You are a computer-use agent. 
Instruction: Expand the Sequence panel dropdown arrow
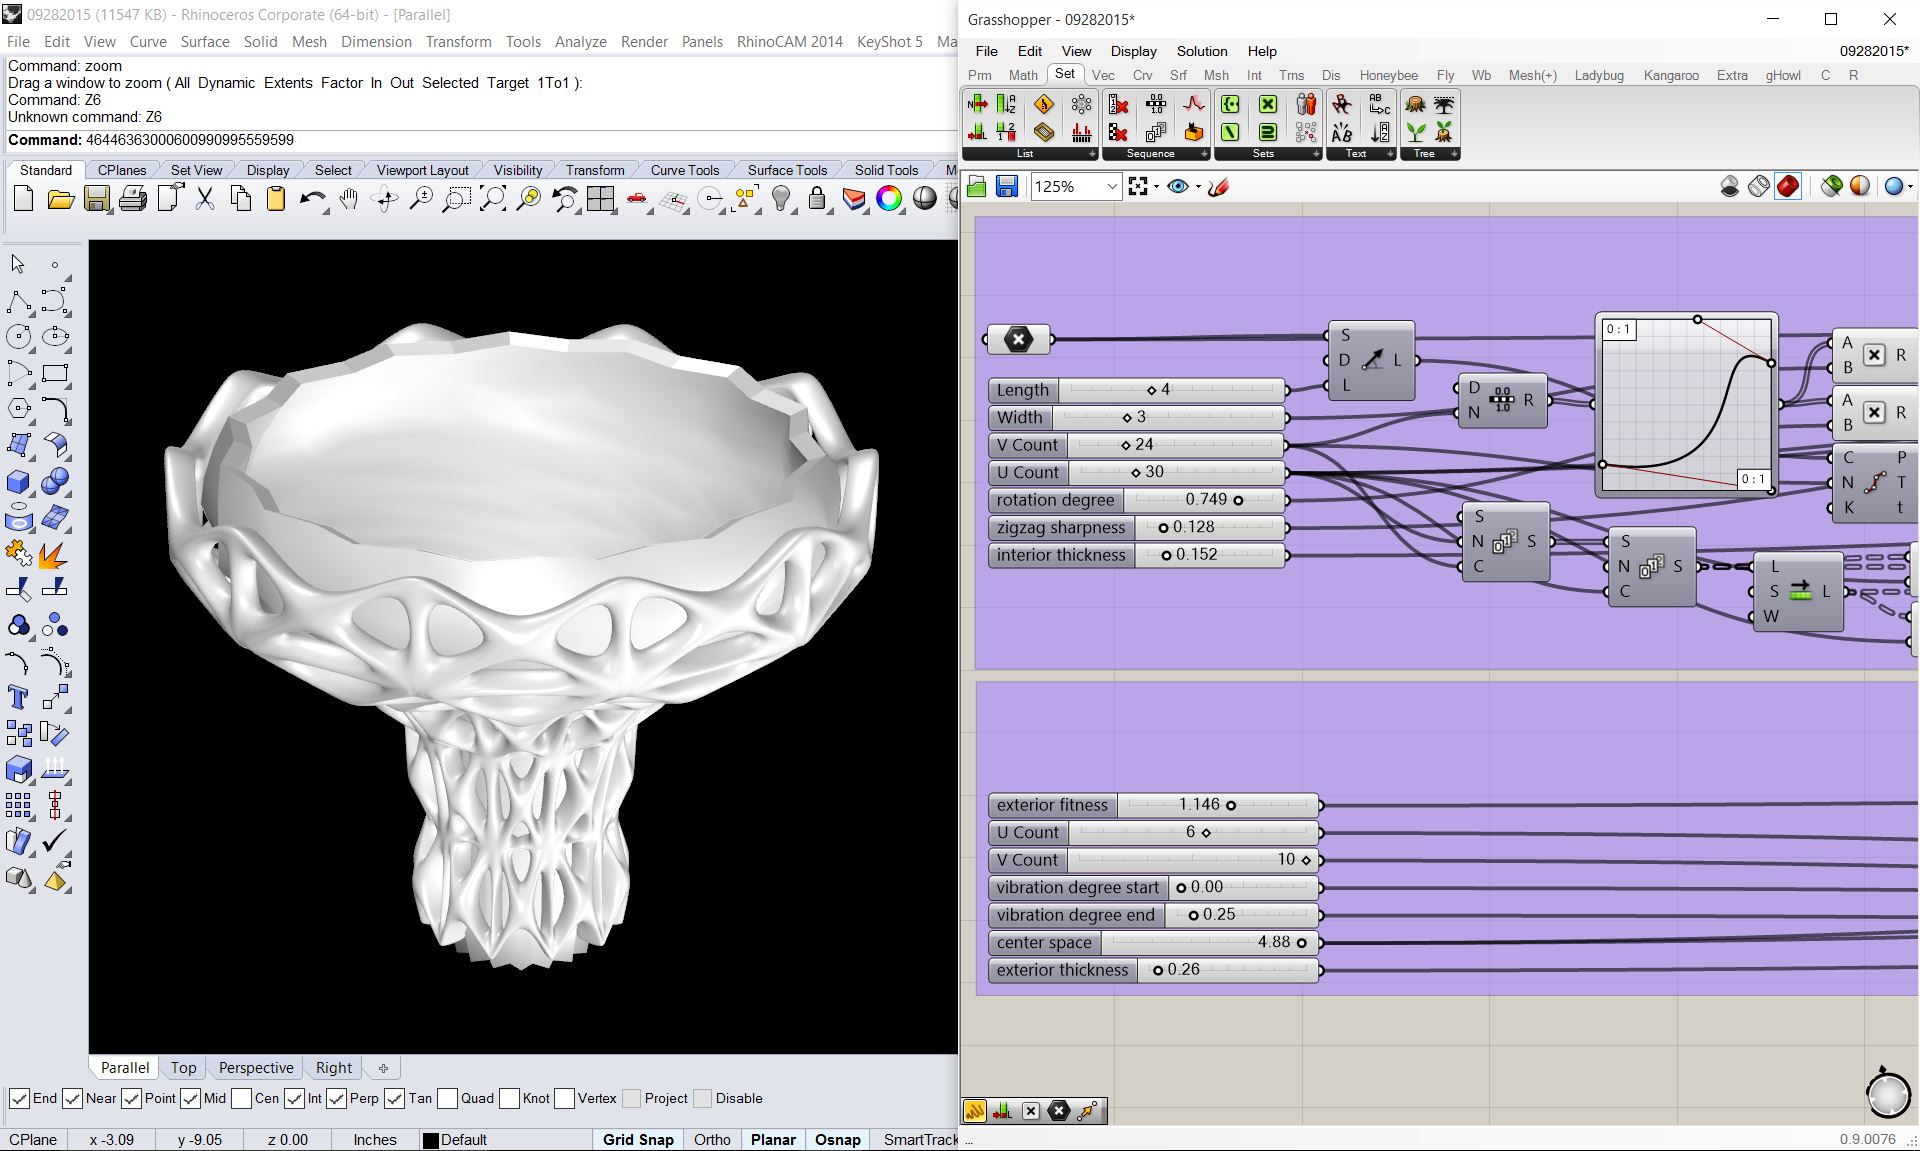tap(1204, 154)
